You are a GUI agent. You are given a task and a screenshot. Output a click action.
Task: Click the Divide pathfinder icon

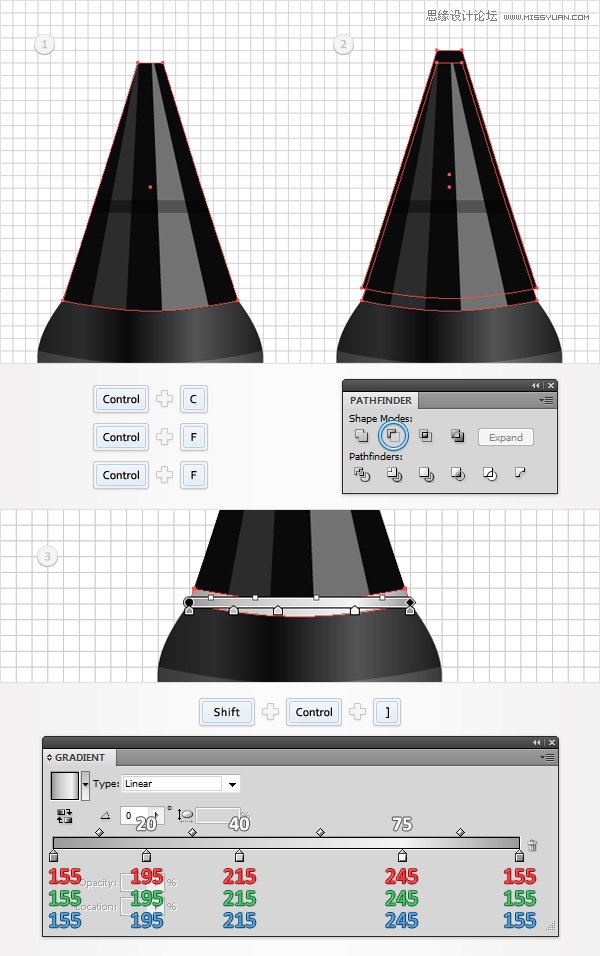click(x=362, y=474)
